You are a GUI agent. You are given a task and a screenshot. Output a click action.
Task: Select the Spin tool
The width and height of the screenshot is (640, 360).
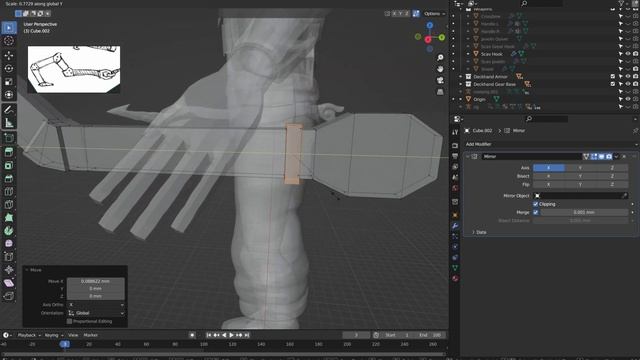[x=9, y=231]
